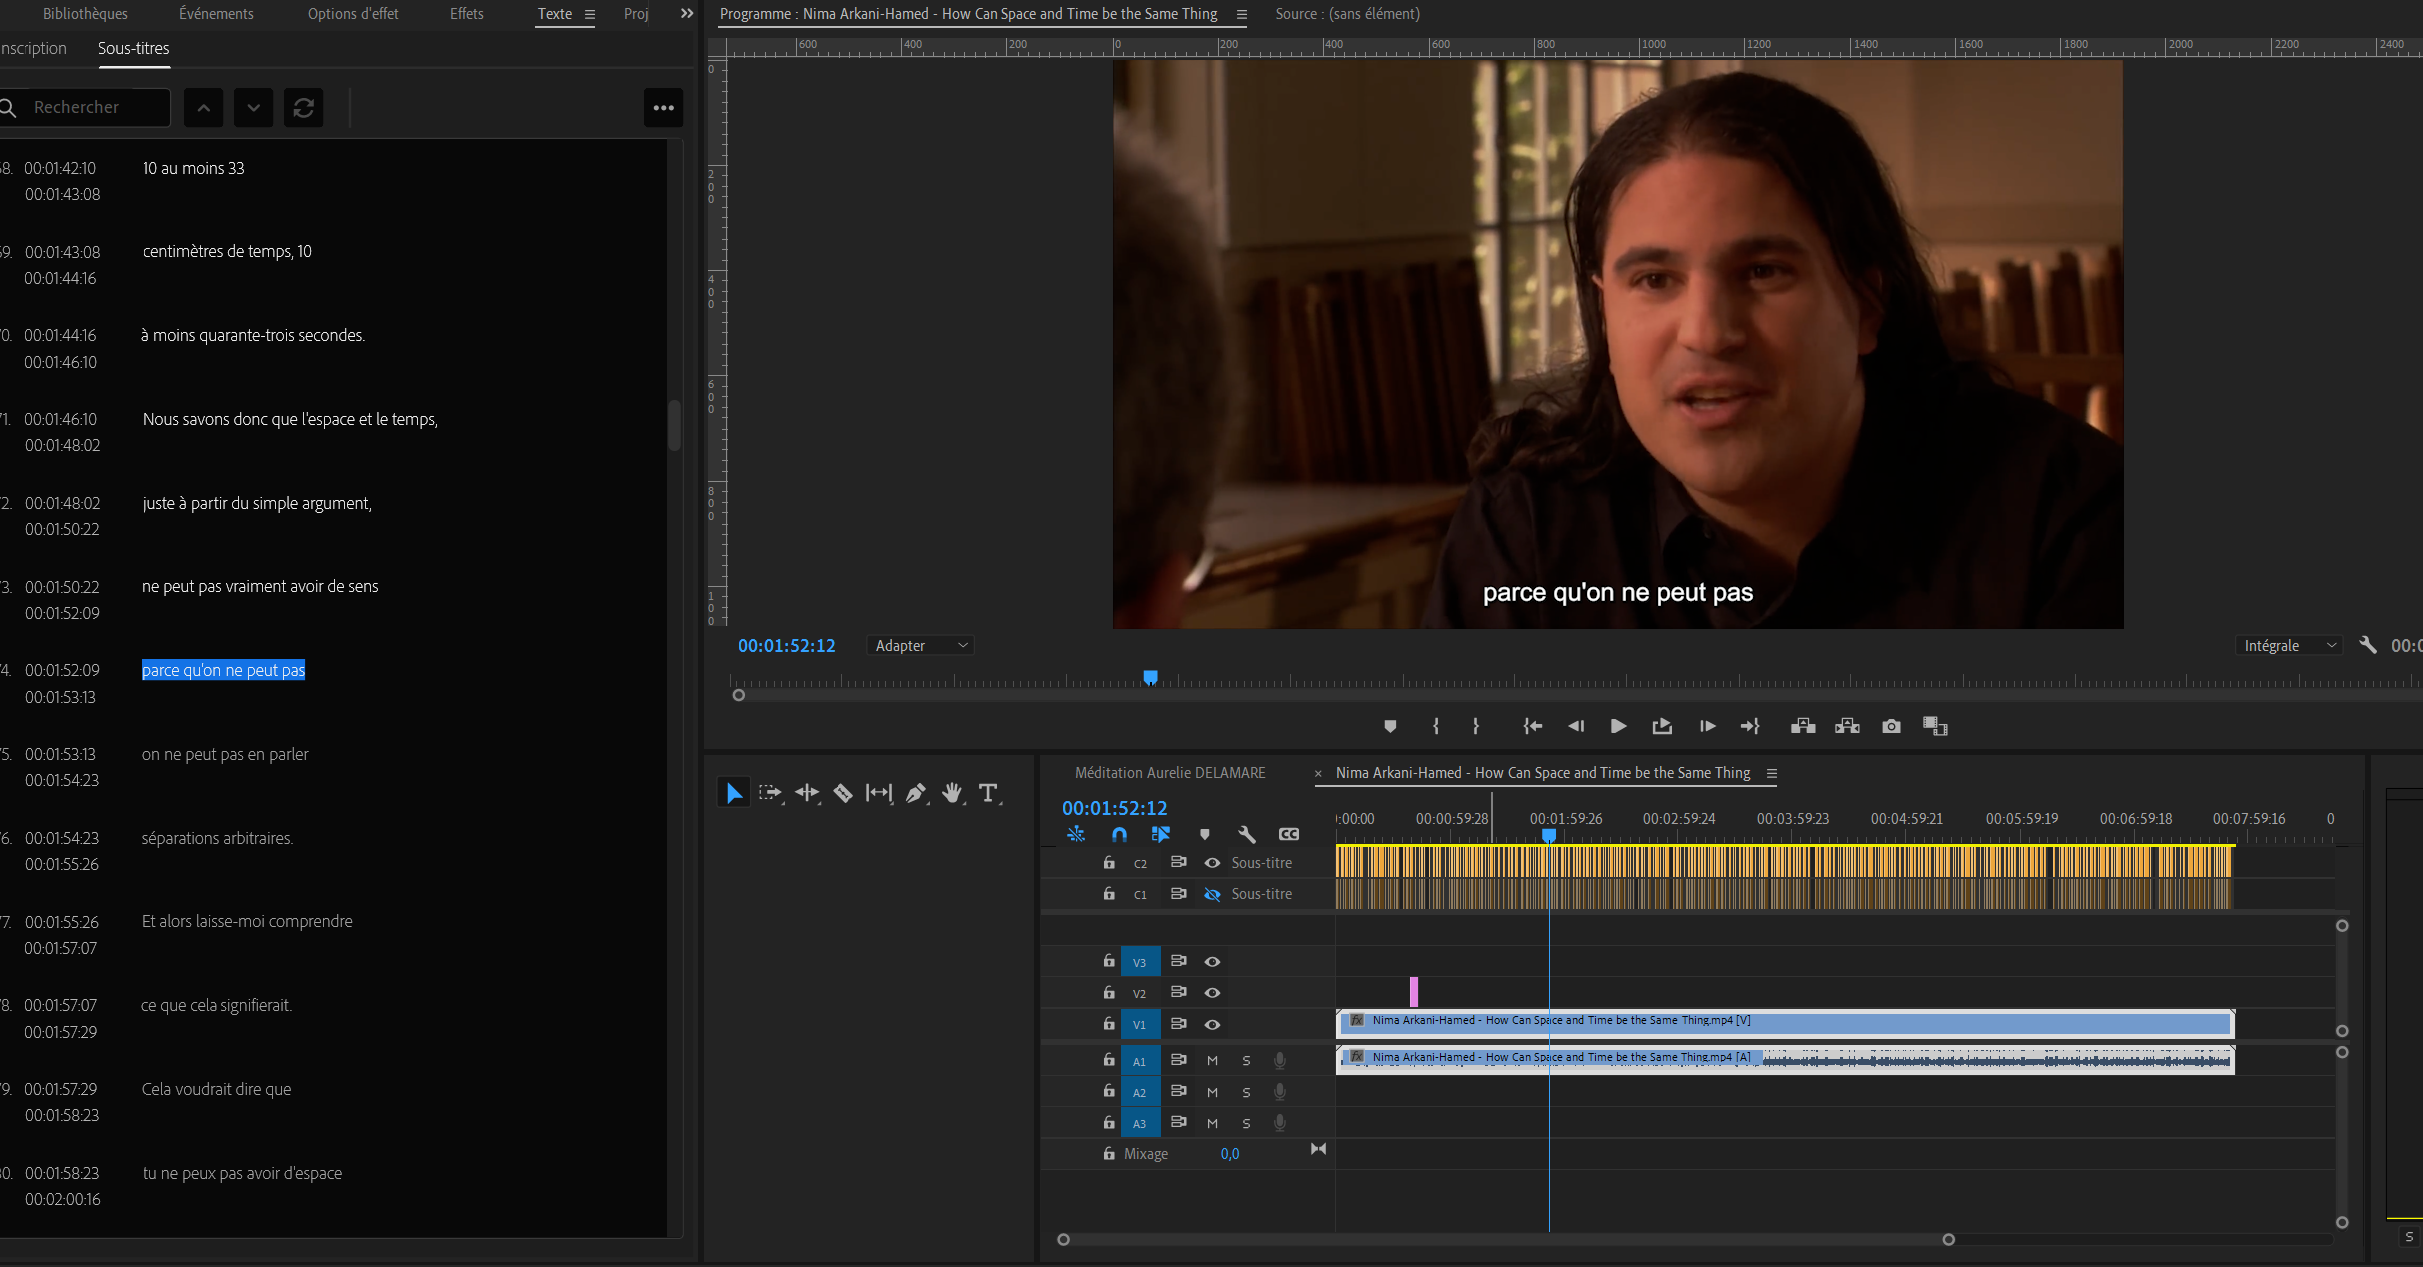
Task: Open timeline wrench display settings
Action: coord(1246,834)
